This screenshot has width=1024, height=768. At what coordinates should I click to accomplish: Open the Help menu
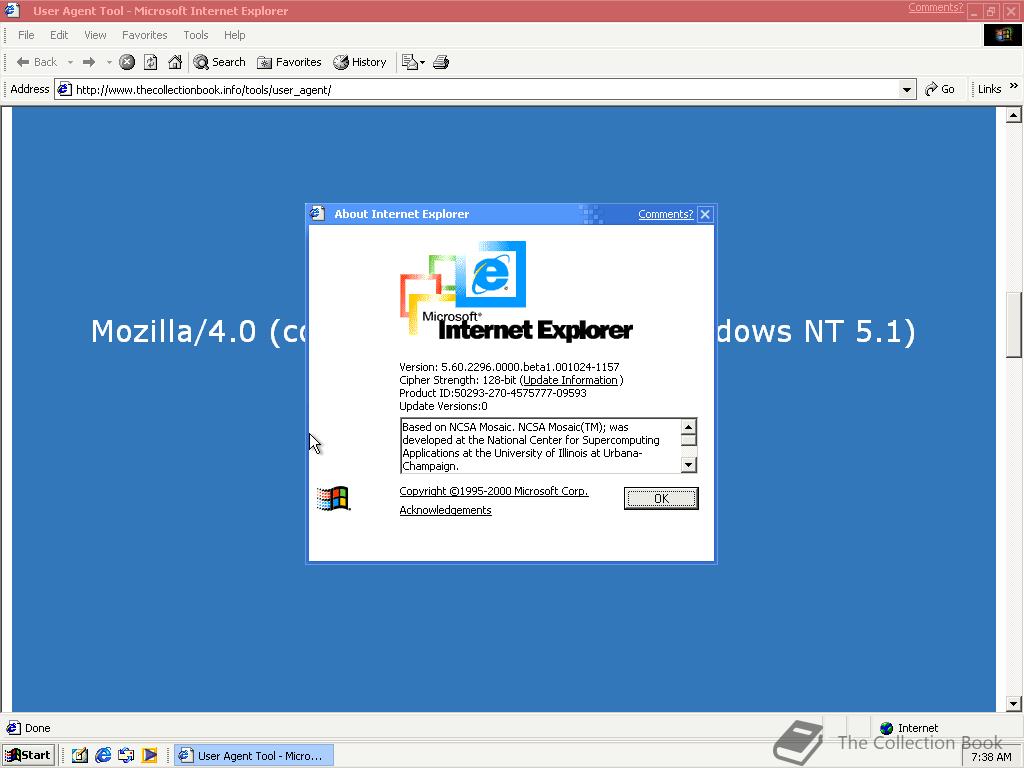pyautogui.click(x=234, y=35)
